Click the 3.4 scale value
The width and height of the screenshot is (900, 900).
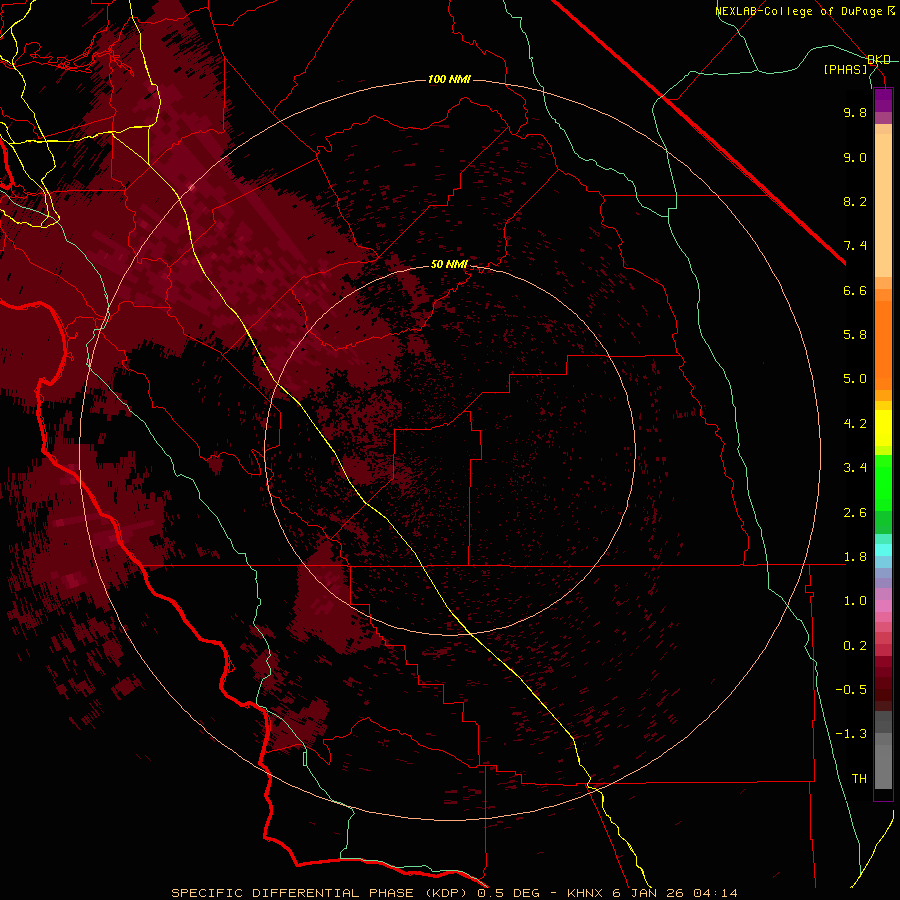click(x=855, y=468)
